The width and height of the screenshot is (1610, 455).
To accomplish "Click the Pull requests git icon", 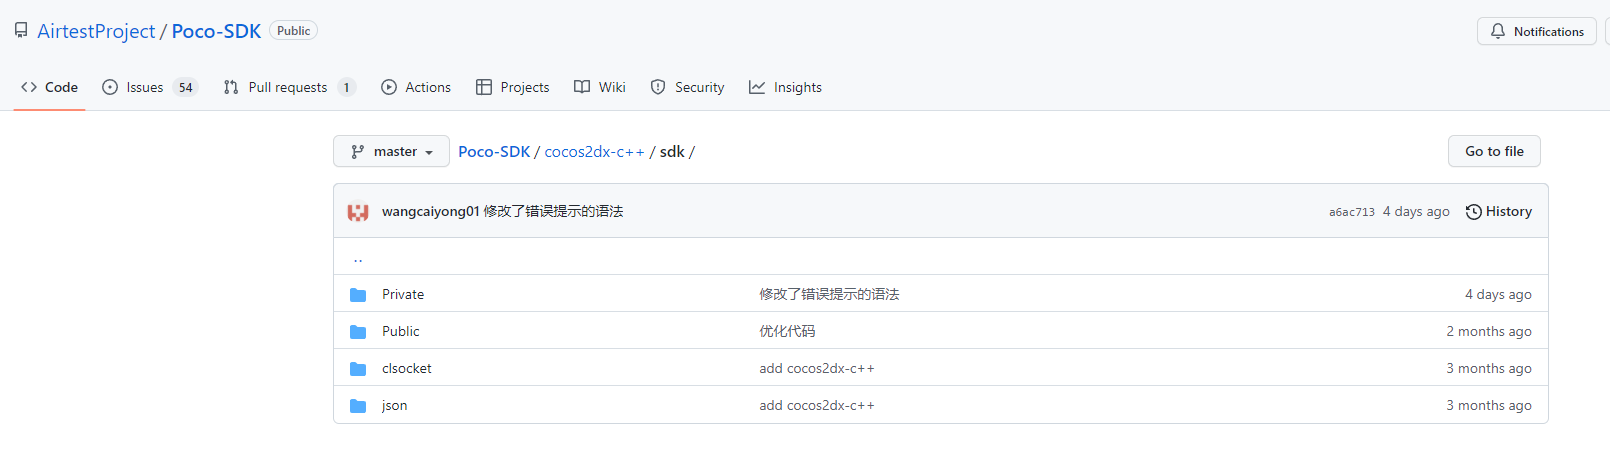I will point(231,87).
